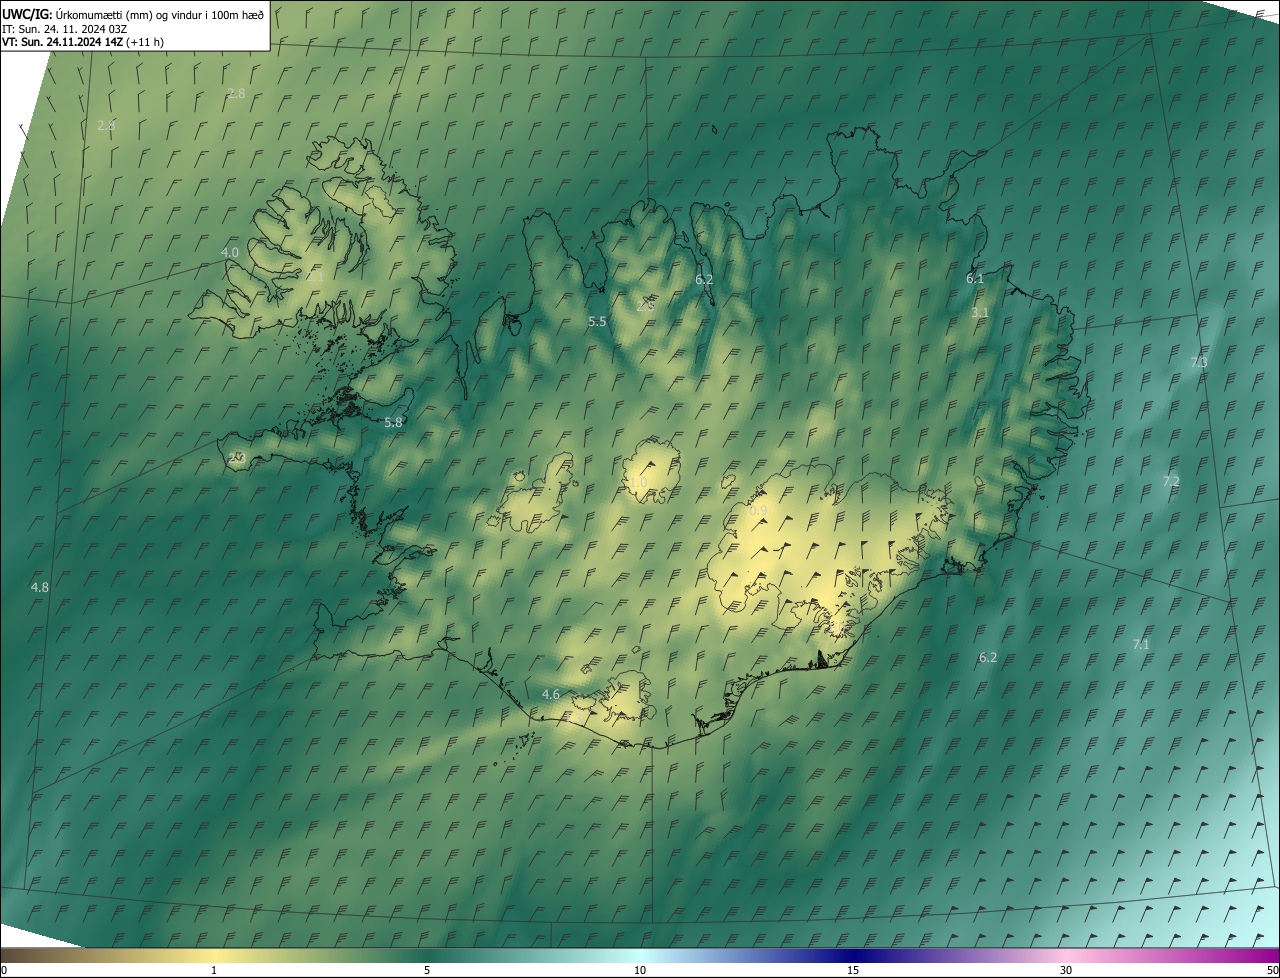The image size is (1280, 978).
Task: Click the '3.1' value label below 6.1
Action: (x=980, y=312)
